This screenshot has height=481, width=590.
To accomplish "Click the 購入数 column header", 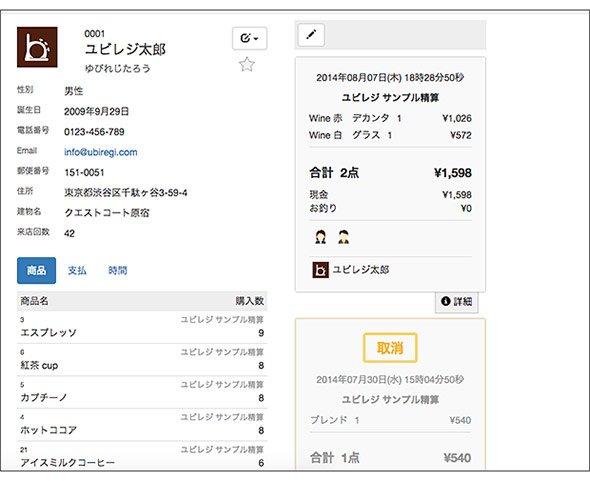I will (x=250, y=301).
